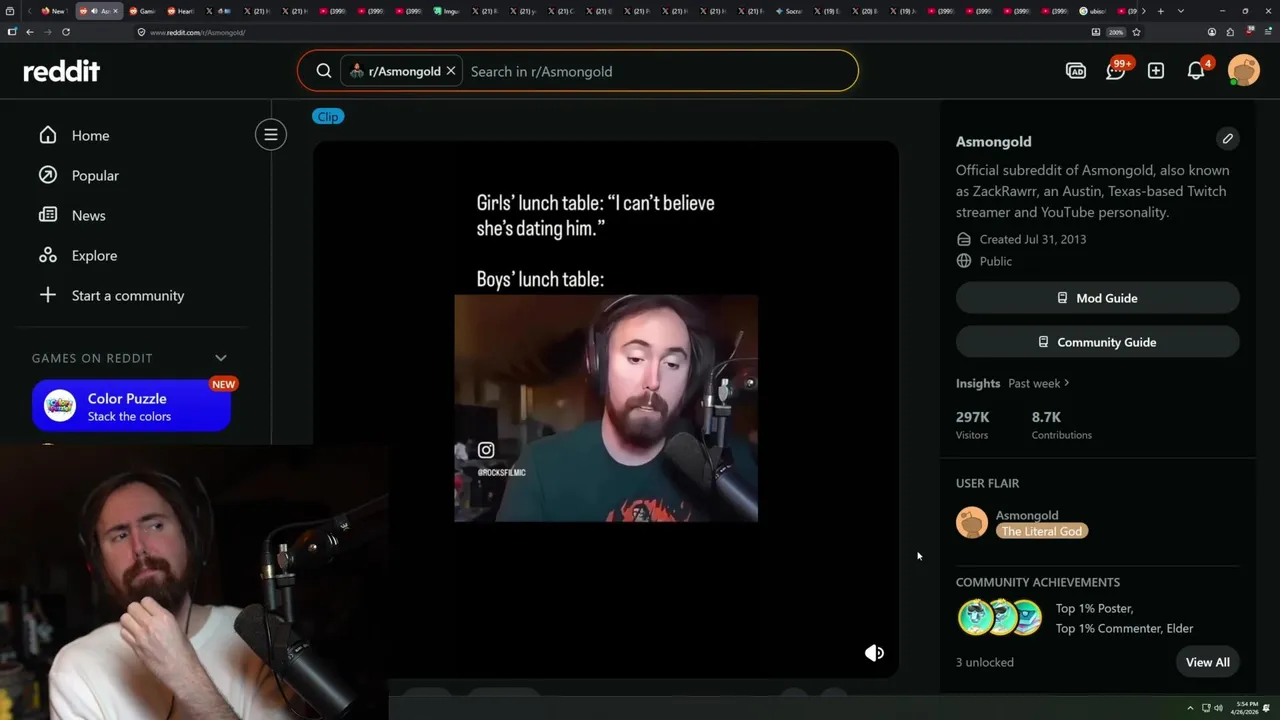Click the Created Jul 31, 2013 text
Screen dimensions: 1280x720
1033,239
